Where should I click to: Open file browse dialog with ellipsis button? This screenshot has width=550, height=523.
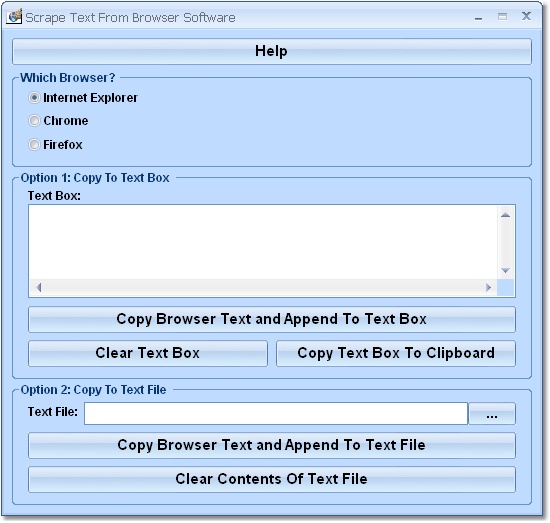492,414
